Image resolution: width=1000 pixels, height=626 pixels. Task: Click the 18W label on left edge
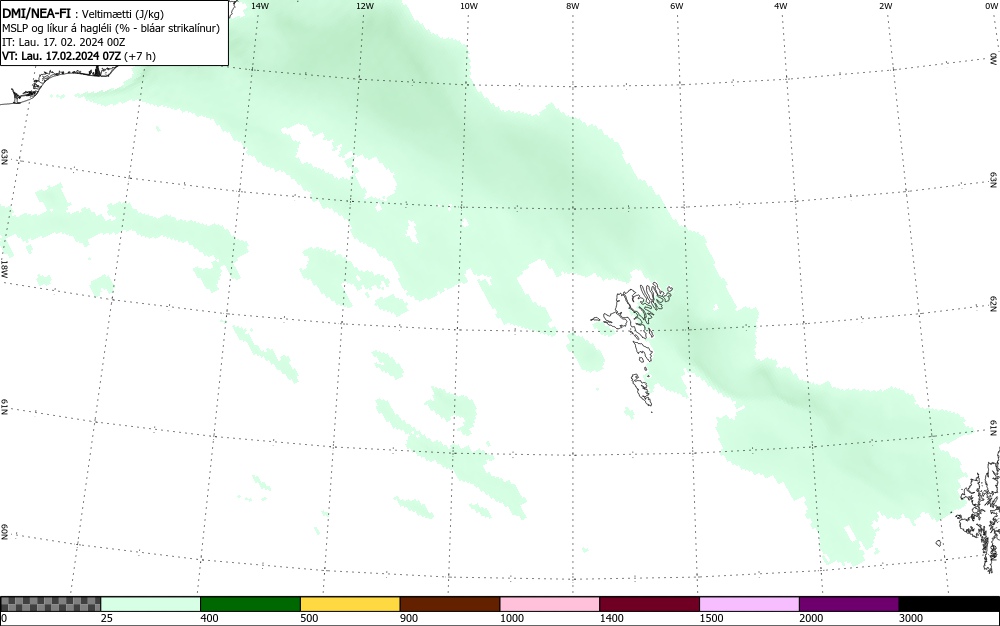tap(4, 268)
